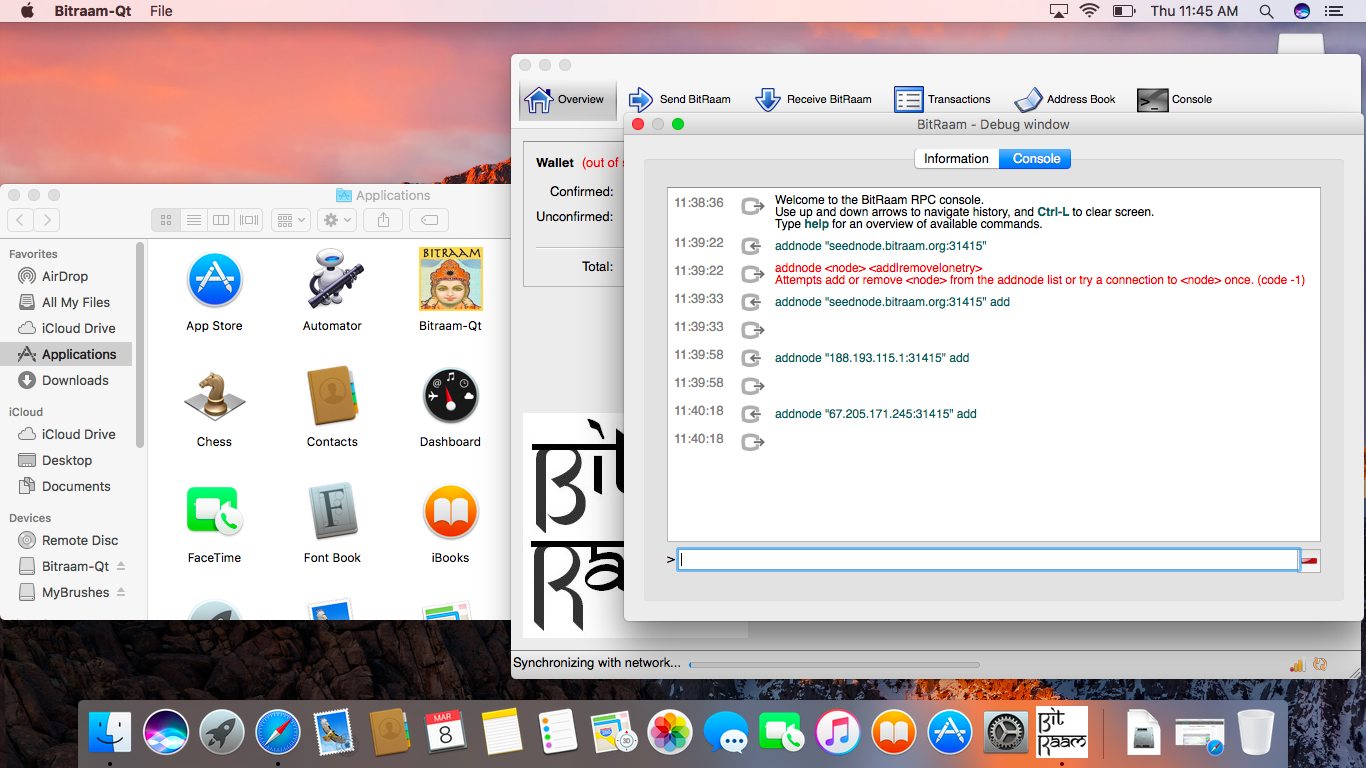Select Downloads in Finder sidebar

[x=75, y=380]
